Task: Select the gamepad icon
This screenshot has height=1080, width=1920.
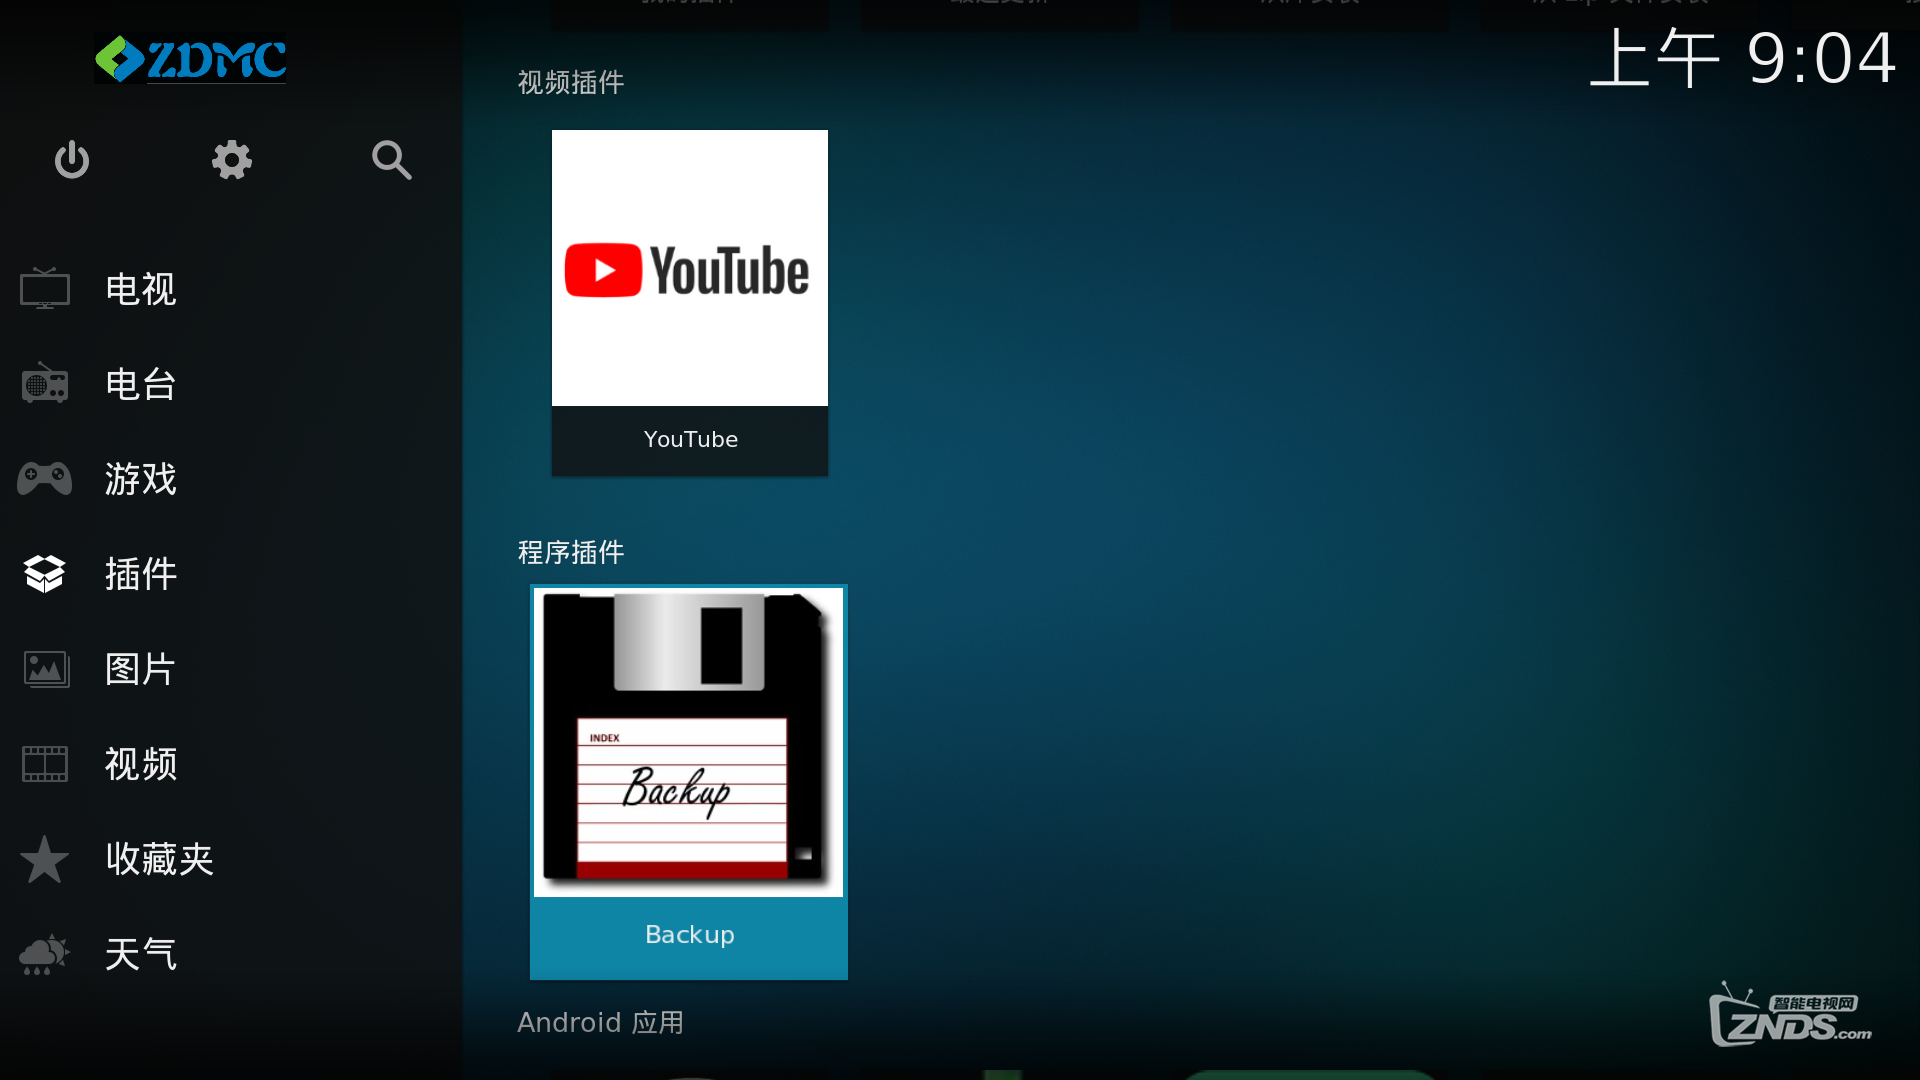Action: (x=45, y=479)
